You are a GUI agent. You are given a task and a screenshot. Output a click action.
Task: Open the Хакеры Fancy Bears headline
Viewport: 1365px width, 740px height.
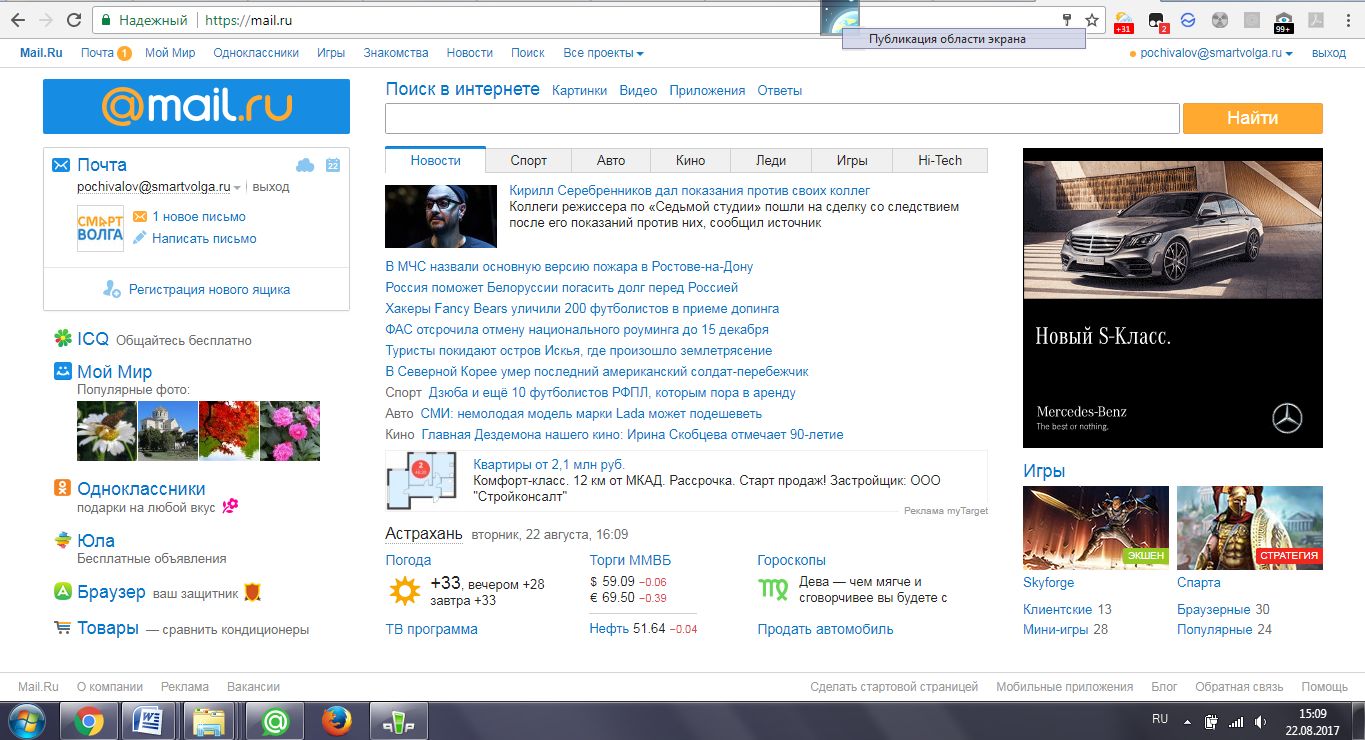[x=582, y=309]
